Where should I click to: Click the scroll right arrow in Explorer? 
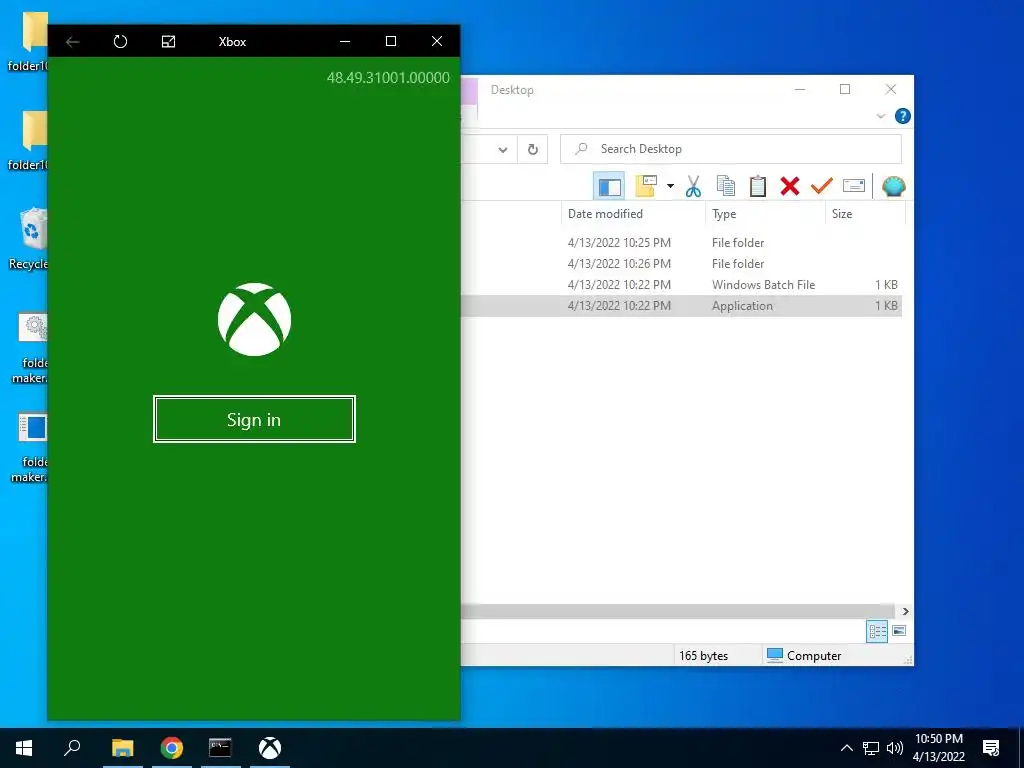point(905,611)
